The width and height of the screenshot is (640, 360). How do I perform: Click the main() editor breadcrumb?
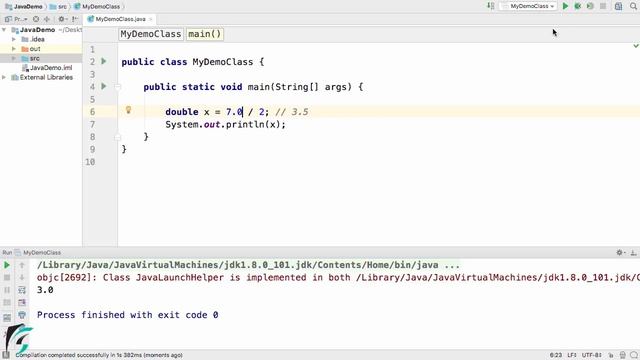204,34
